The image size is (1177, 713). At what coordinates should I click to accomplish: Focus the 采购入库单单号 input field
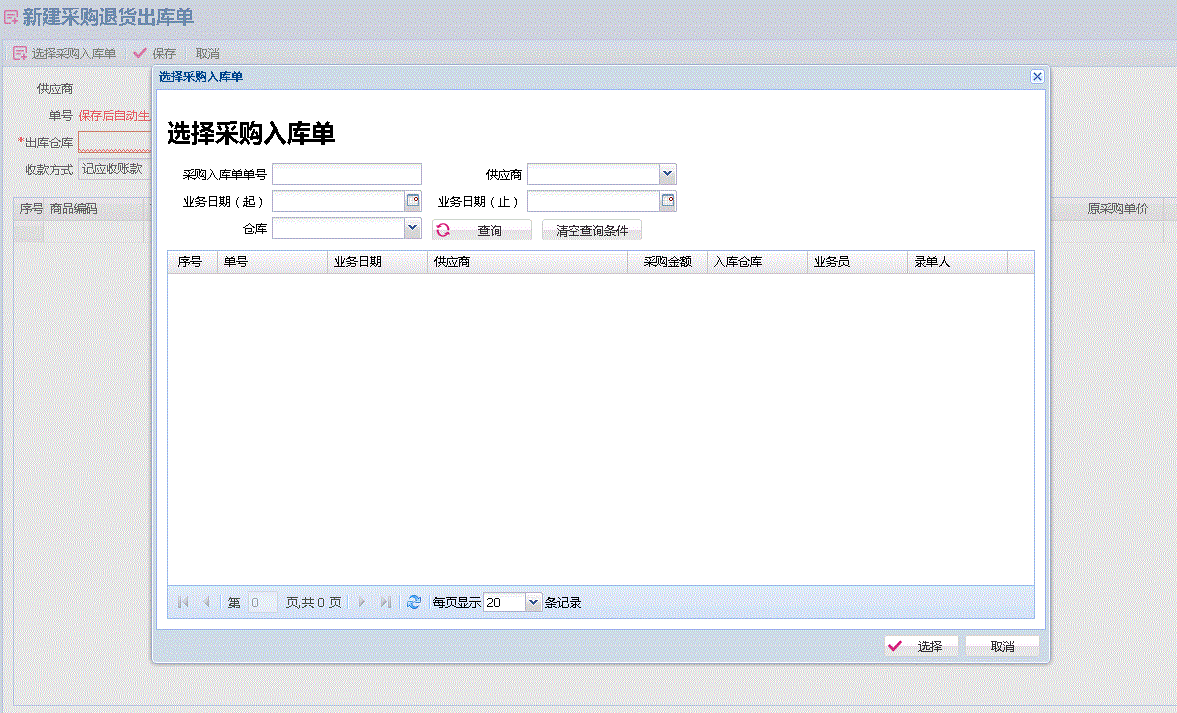347,174
